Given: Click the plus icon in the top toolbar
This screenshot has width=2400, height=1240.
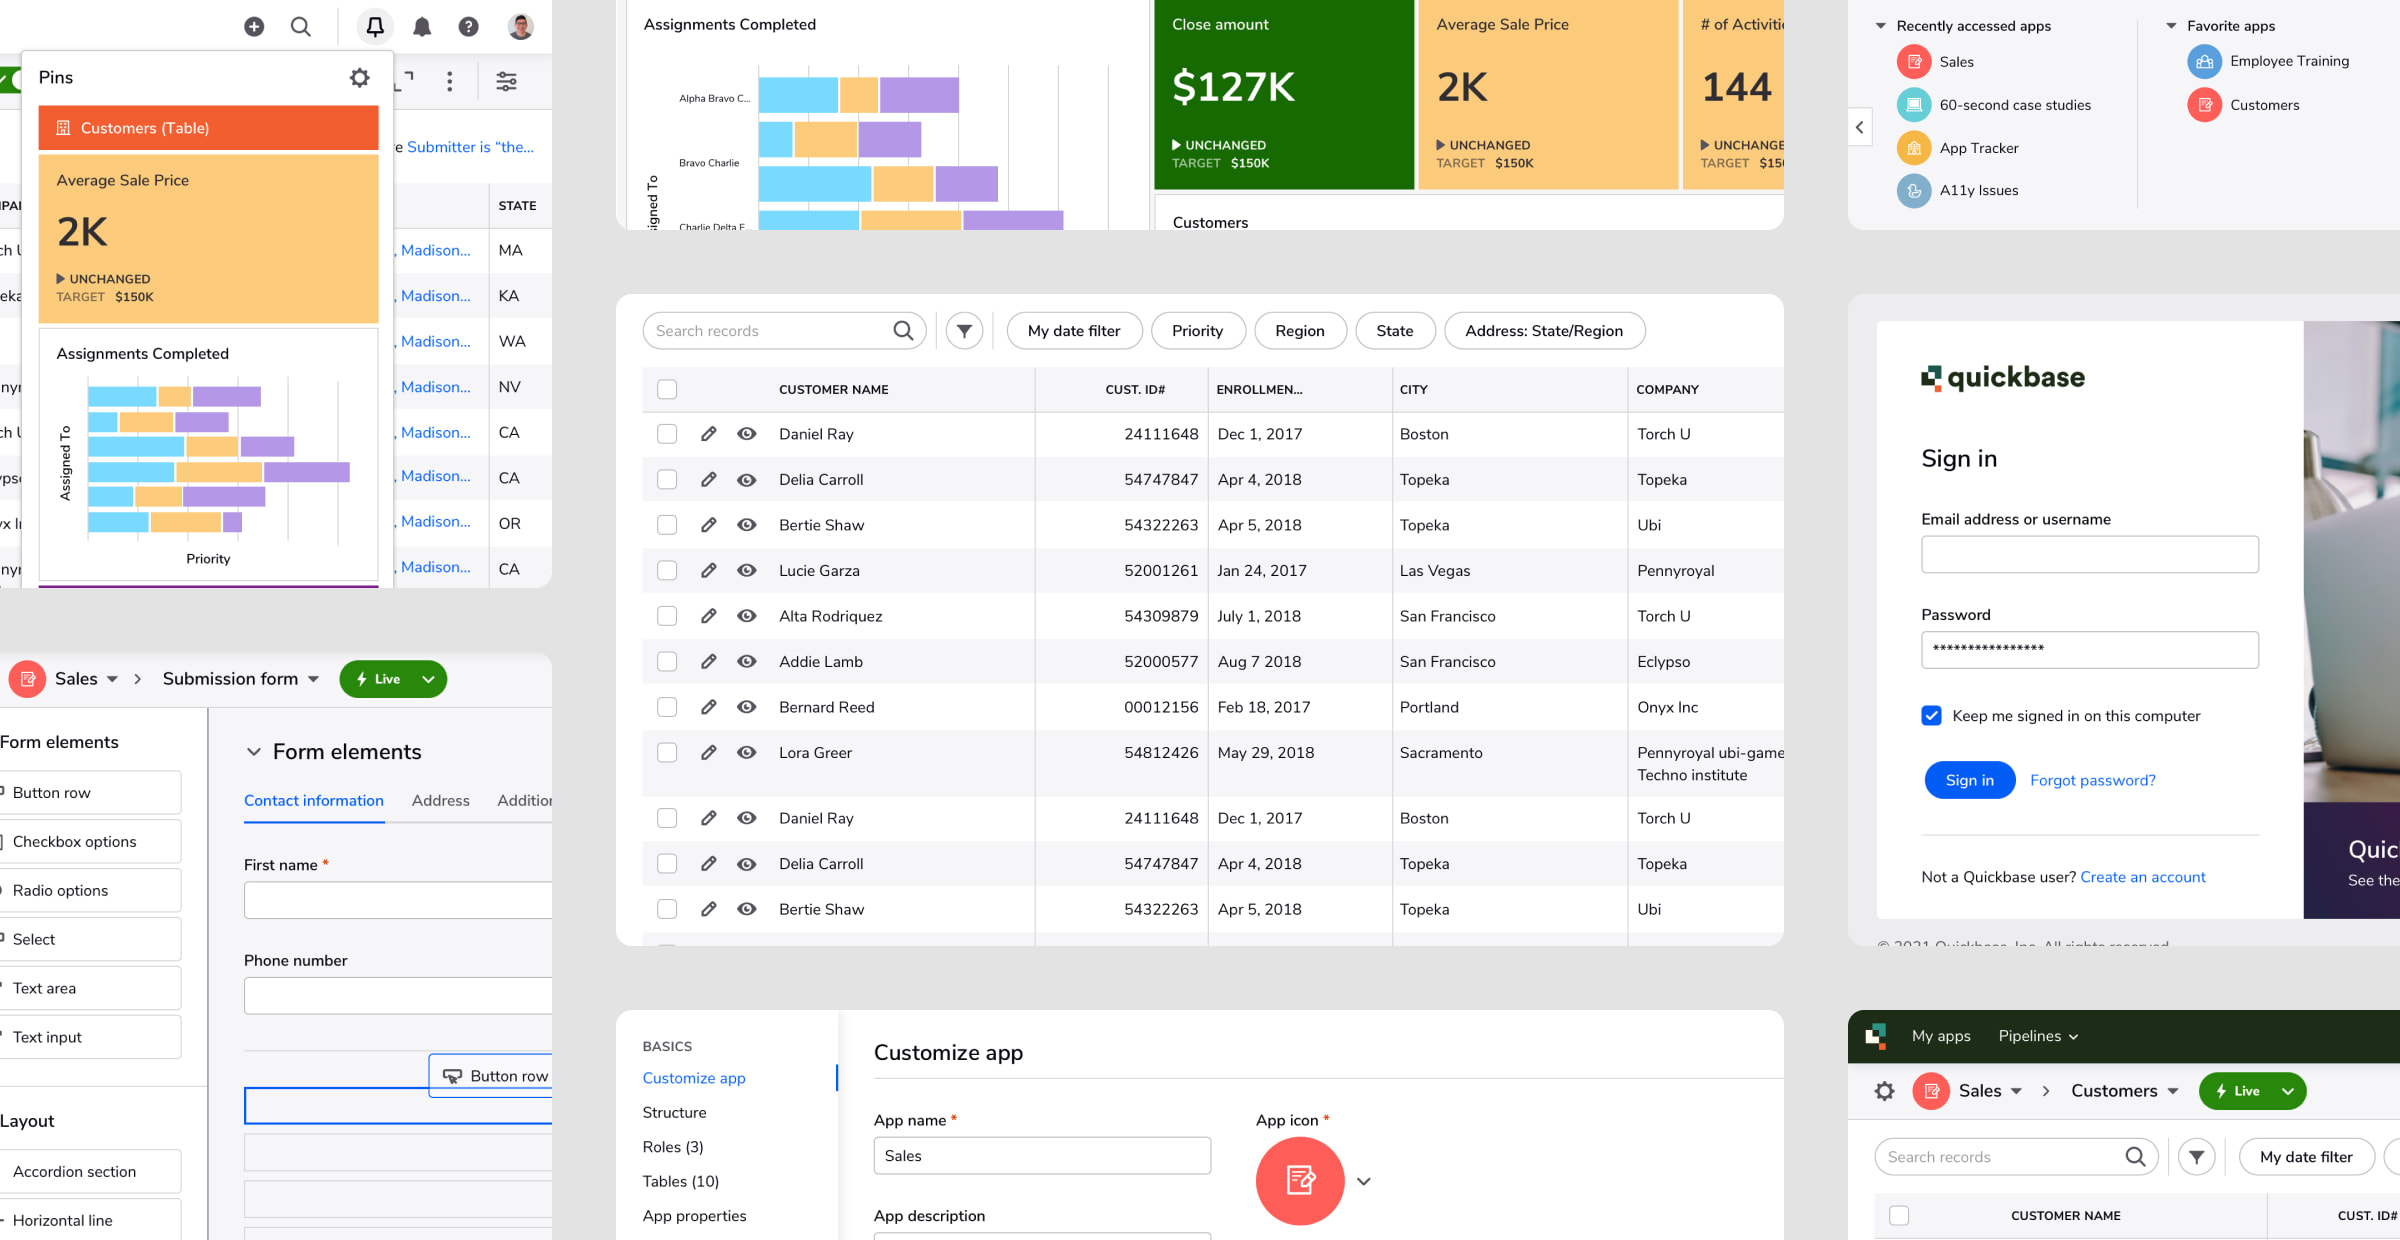Looking at the screenshot, I should (x=254, y=27).
